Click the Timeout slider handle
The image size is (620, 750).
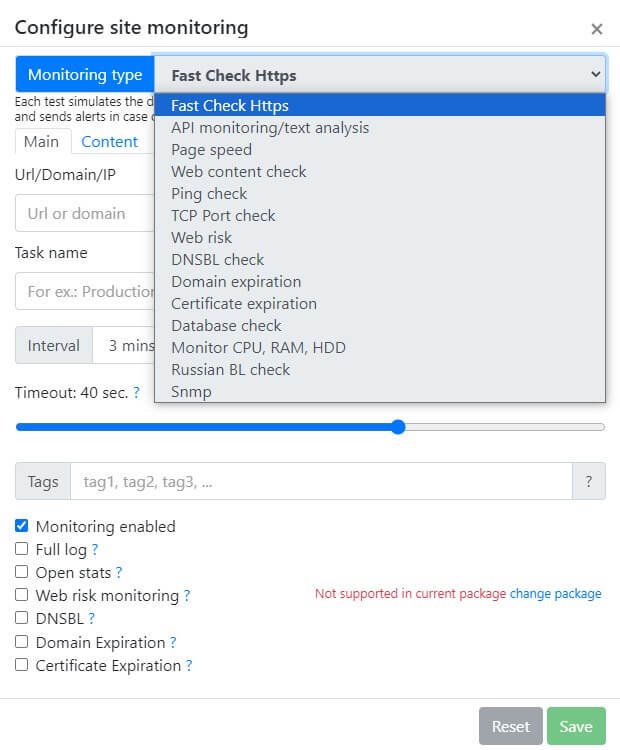click(398, 427)
